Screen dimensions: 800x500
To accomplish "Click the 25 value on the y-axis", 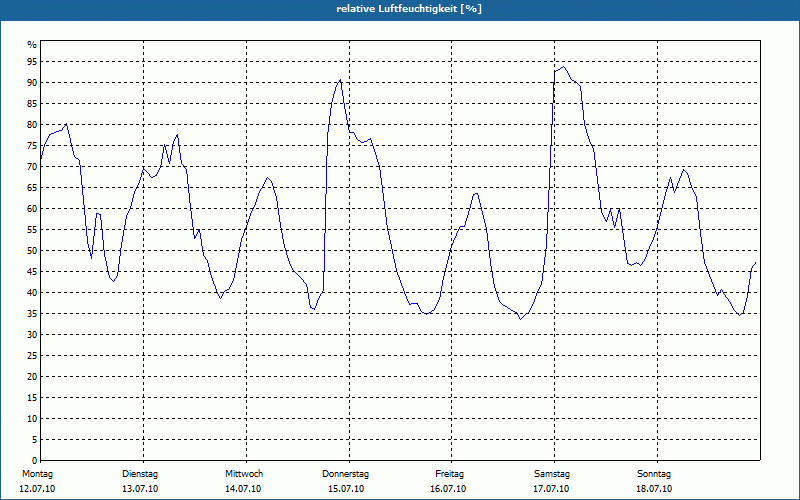I will (x=32, y=356).
